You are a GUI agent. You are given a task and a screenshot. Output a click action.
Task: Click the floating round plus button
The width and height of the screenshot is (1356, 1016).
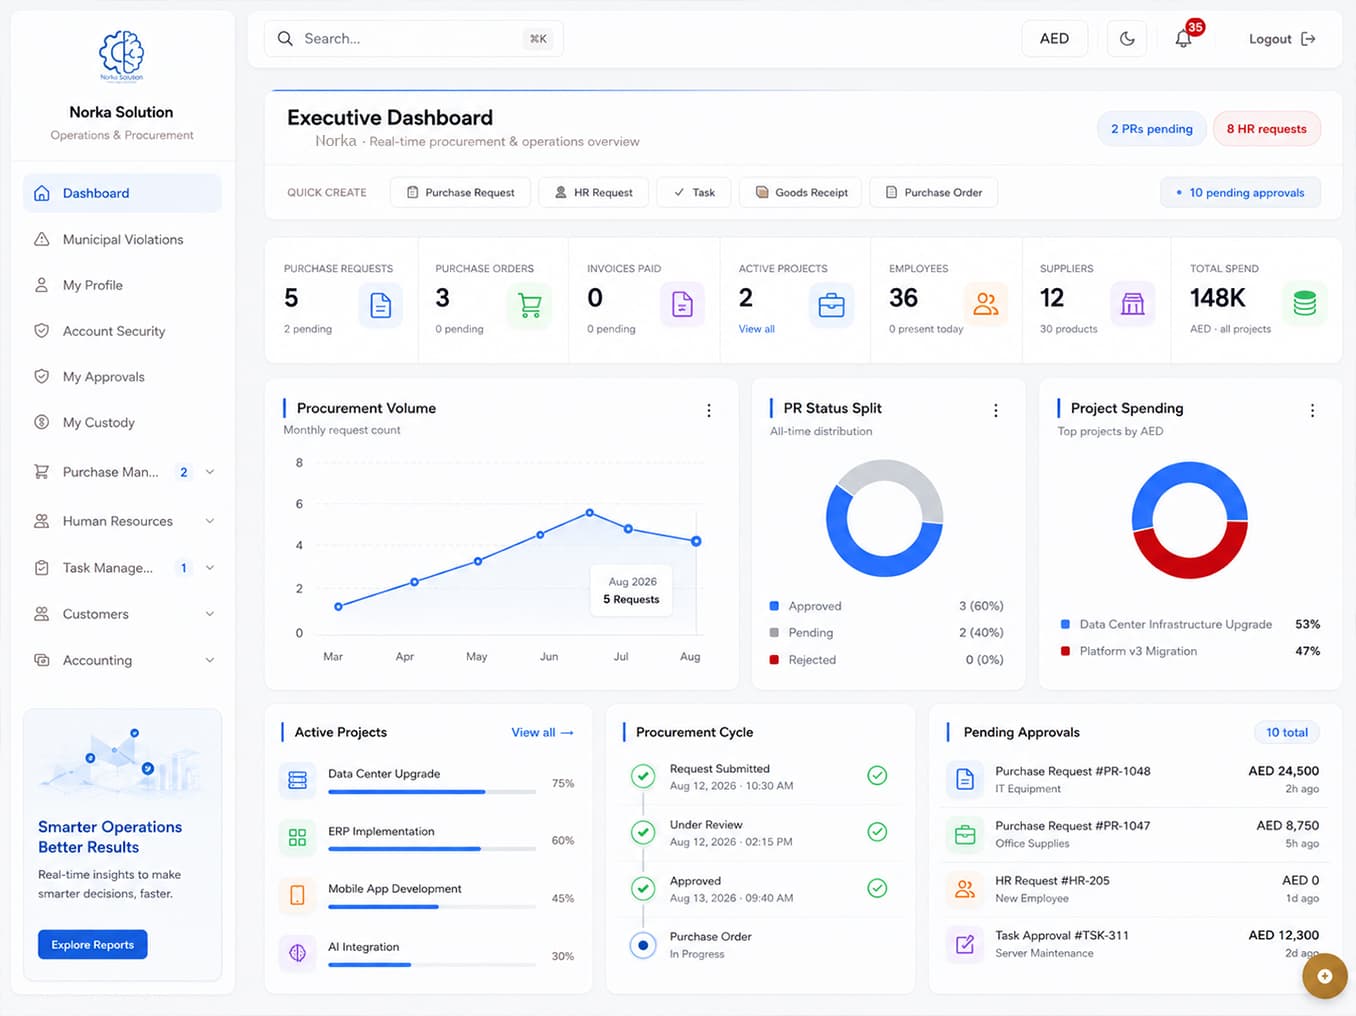point(1325,976)
